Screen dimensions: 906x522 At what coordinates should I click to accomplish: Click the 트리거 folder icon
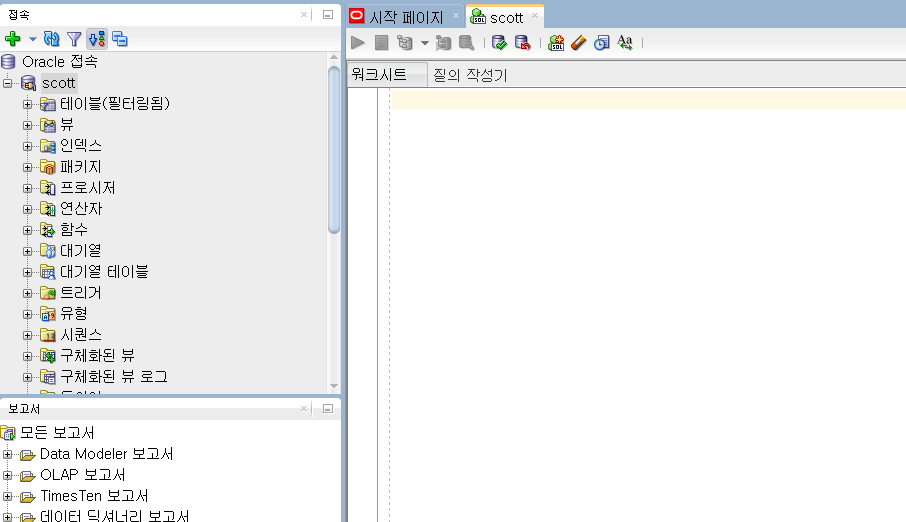48,293
